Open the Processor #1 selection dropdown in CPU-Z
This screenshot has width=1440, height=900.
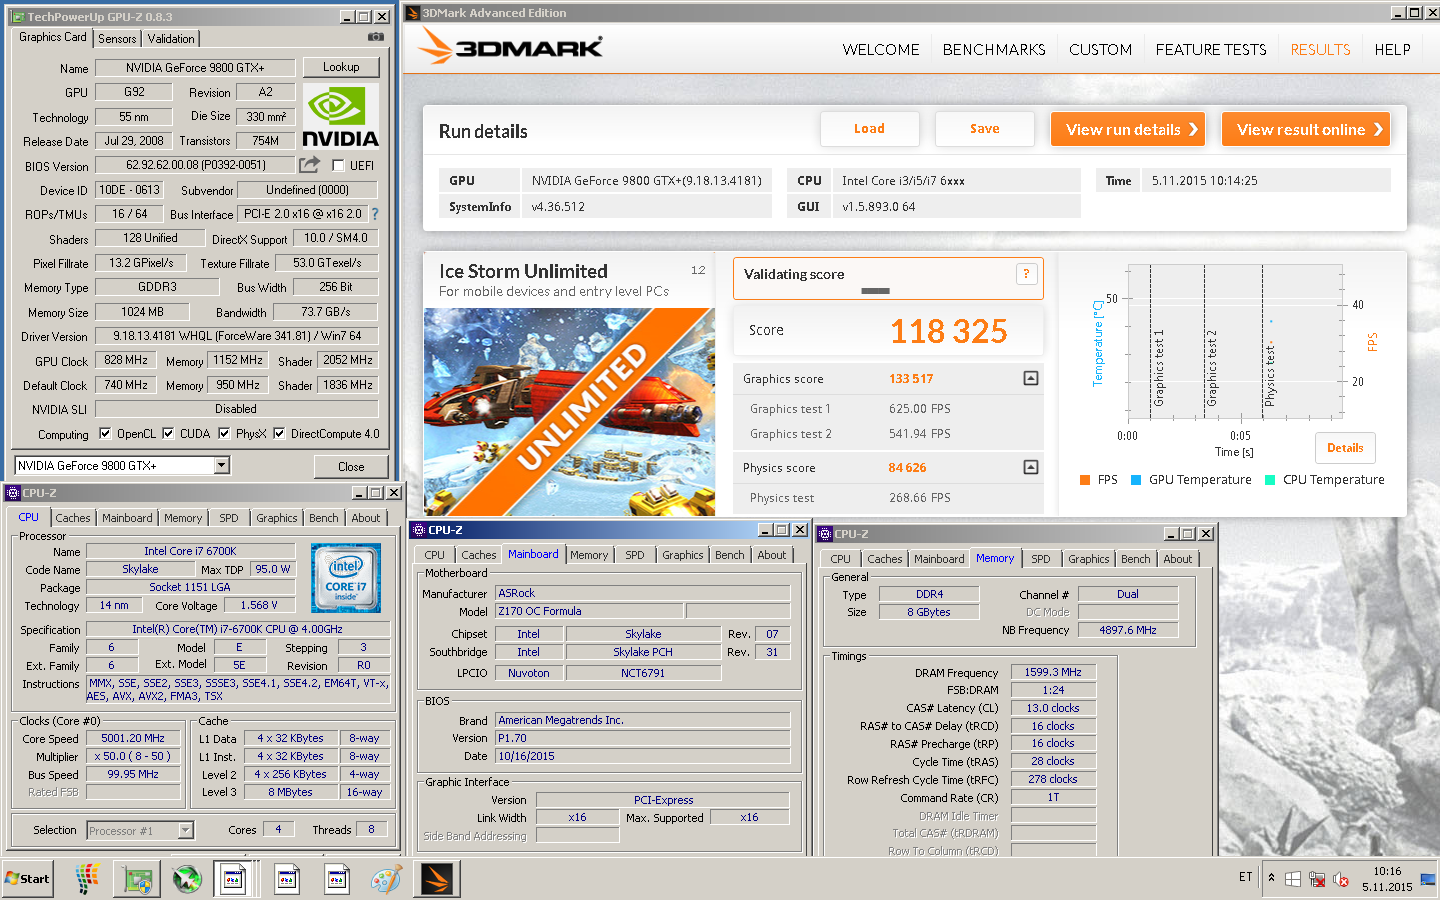185,830
